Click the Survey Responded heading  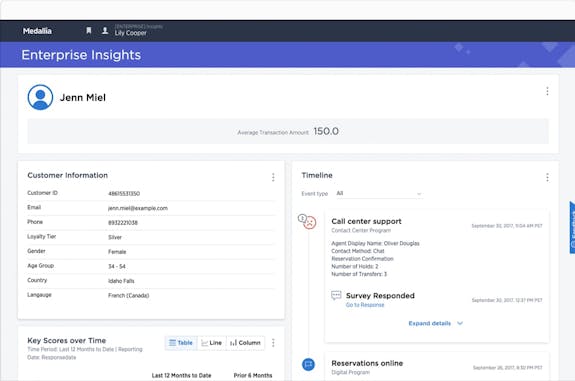[x=380, y=296]
